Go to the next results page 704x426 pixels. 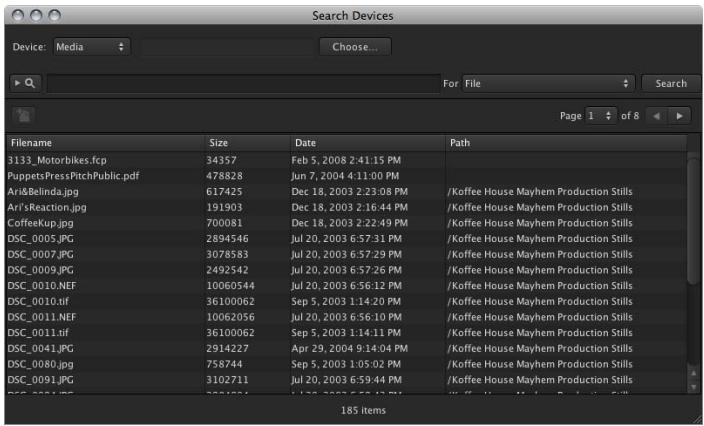680,116
